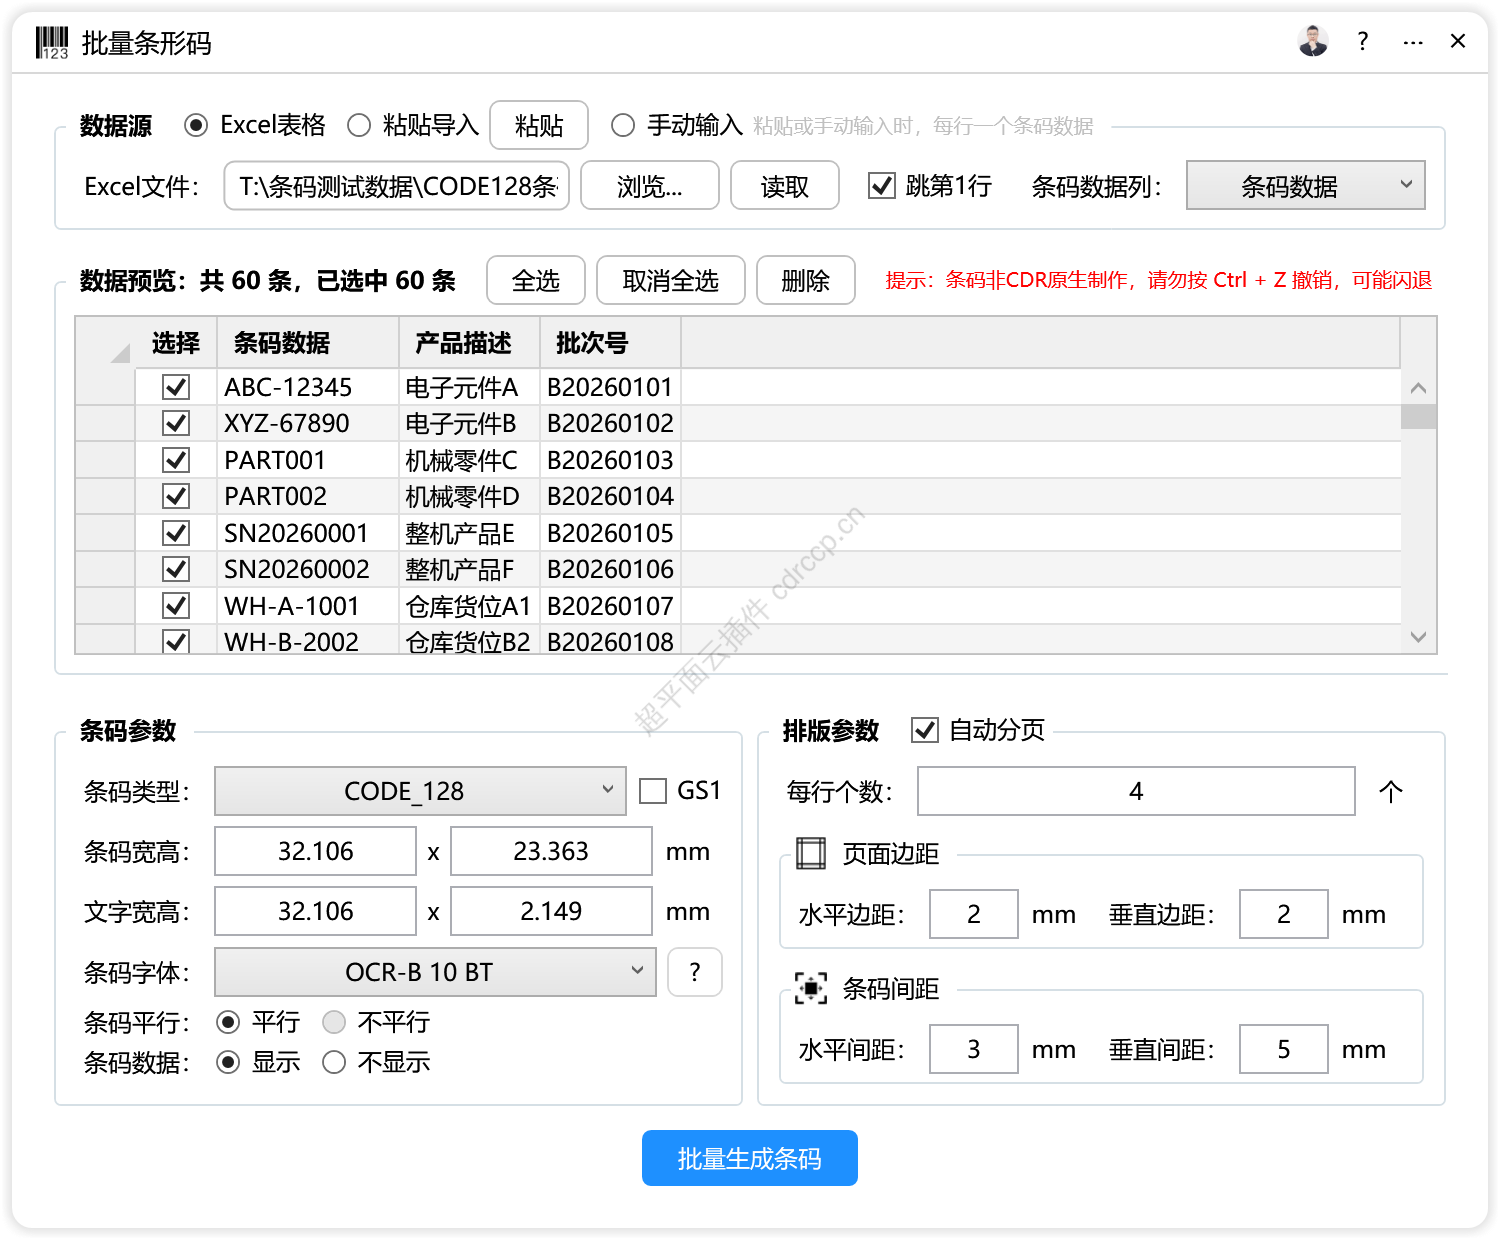Click the barcode width field 32.106

pos(316,851)
